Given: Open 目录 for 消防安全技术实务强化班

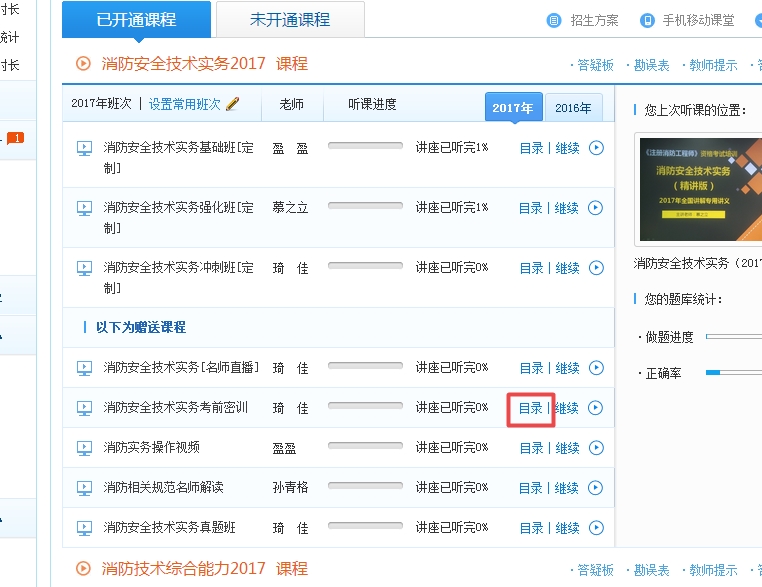Looking at the screenshot, I should click(x=531, y=208).
